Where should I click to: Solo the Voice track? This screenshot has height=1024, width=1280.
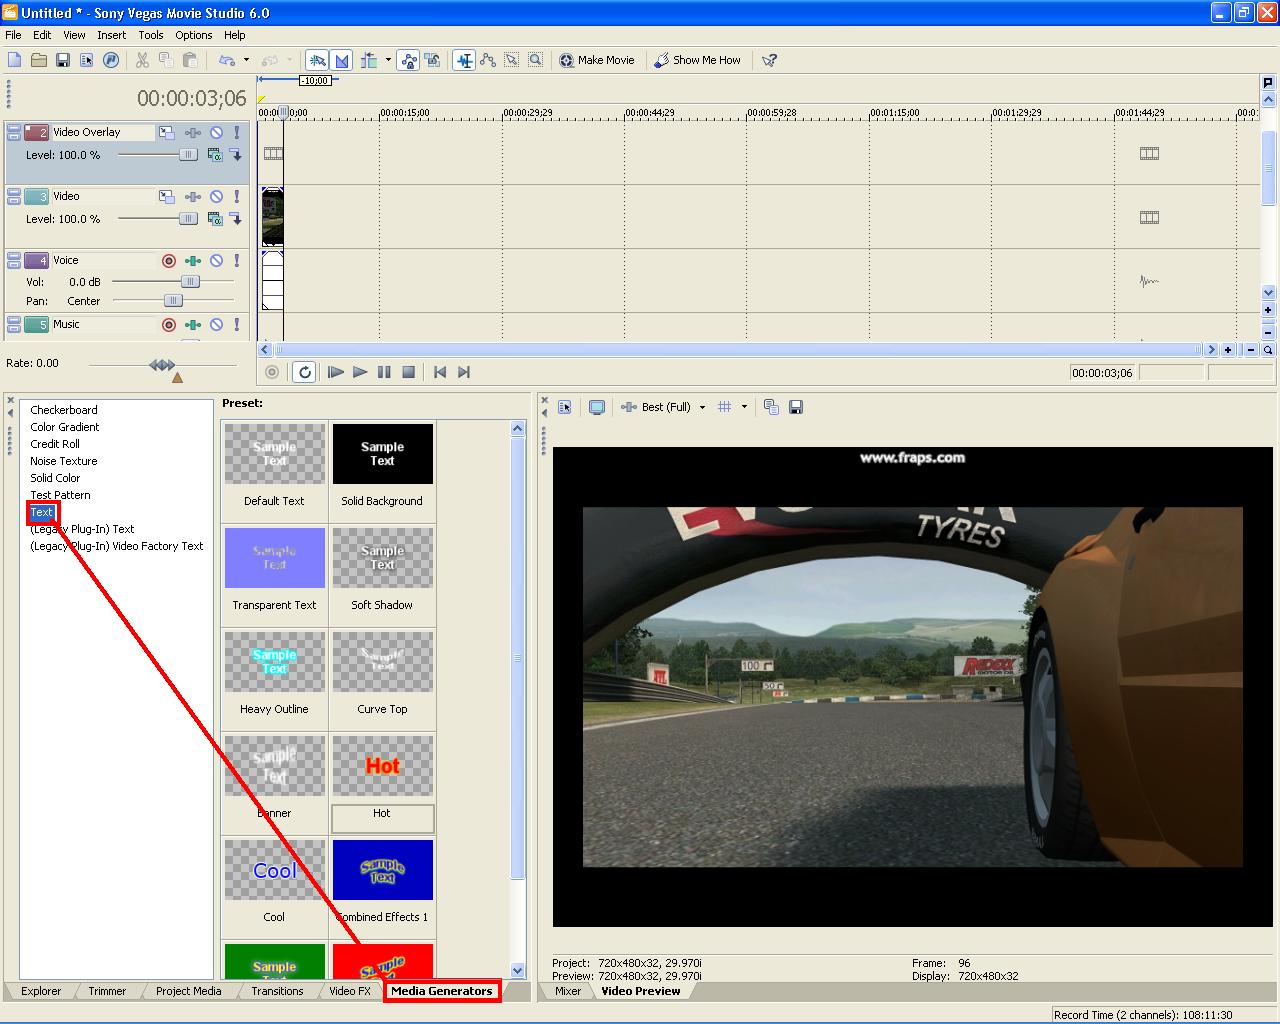click(x=237, y=260)
